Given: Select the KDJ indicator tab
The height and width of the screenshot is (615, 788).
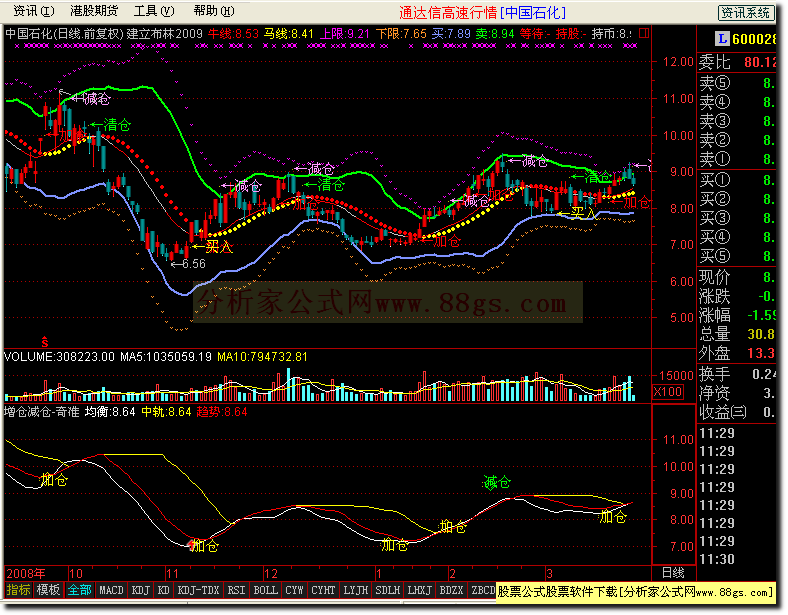Looking at the screenshot, I should 140,590.
